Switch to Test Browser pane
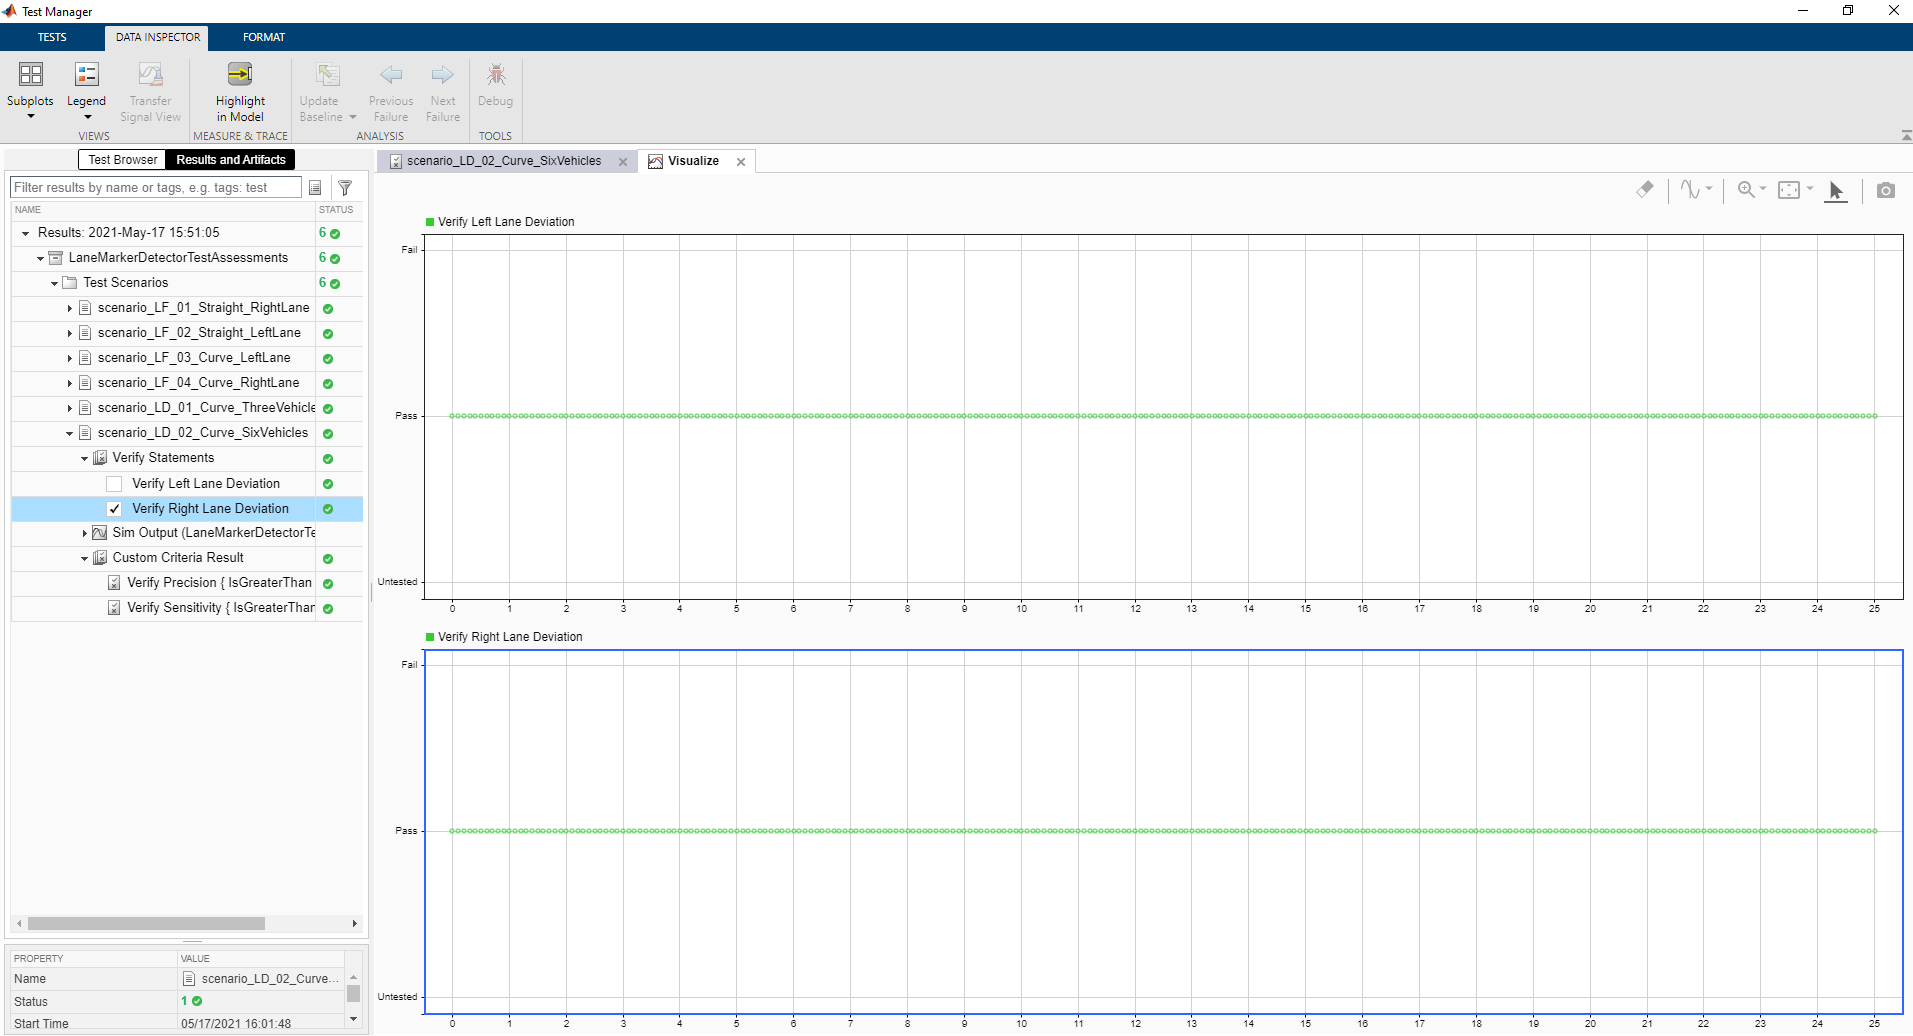Screen dimensions: 1913x1036 [x=122, y=160]
